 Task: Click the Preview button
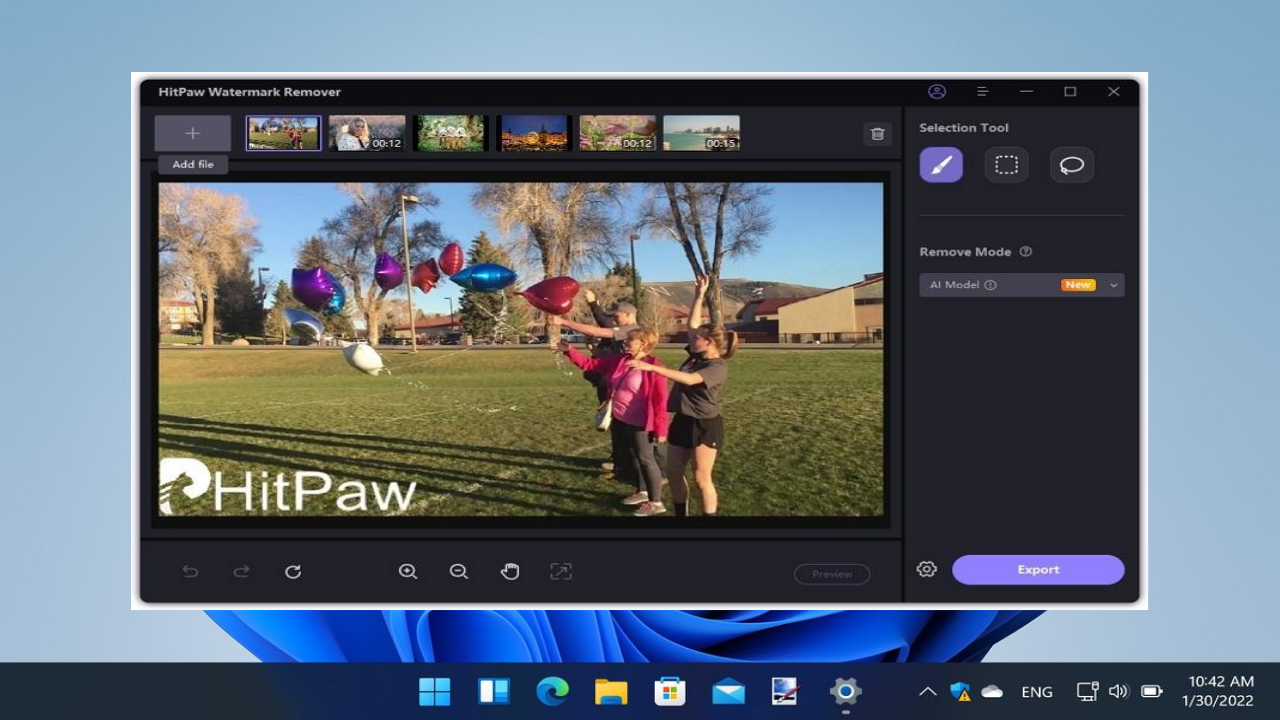tap(832, 574)
